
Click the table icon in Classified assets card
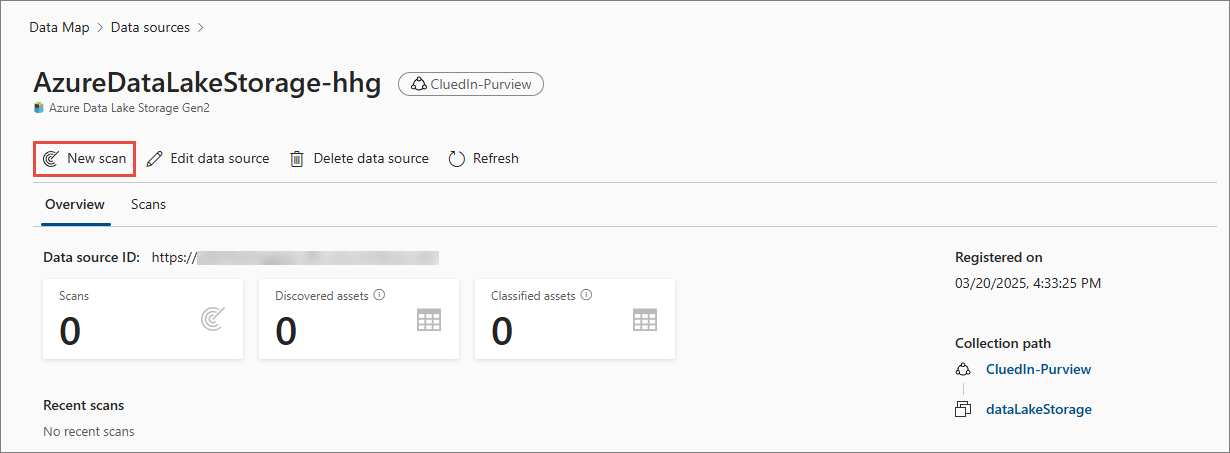pos(644,319)
